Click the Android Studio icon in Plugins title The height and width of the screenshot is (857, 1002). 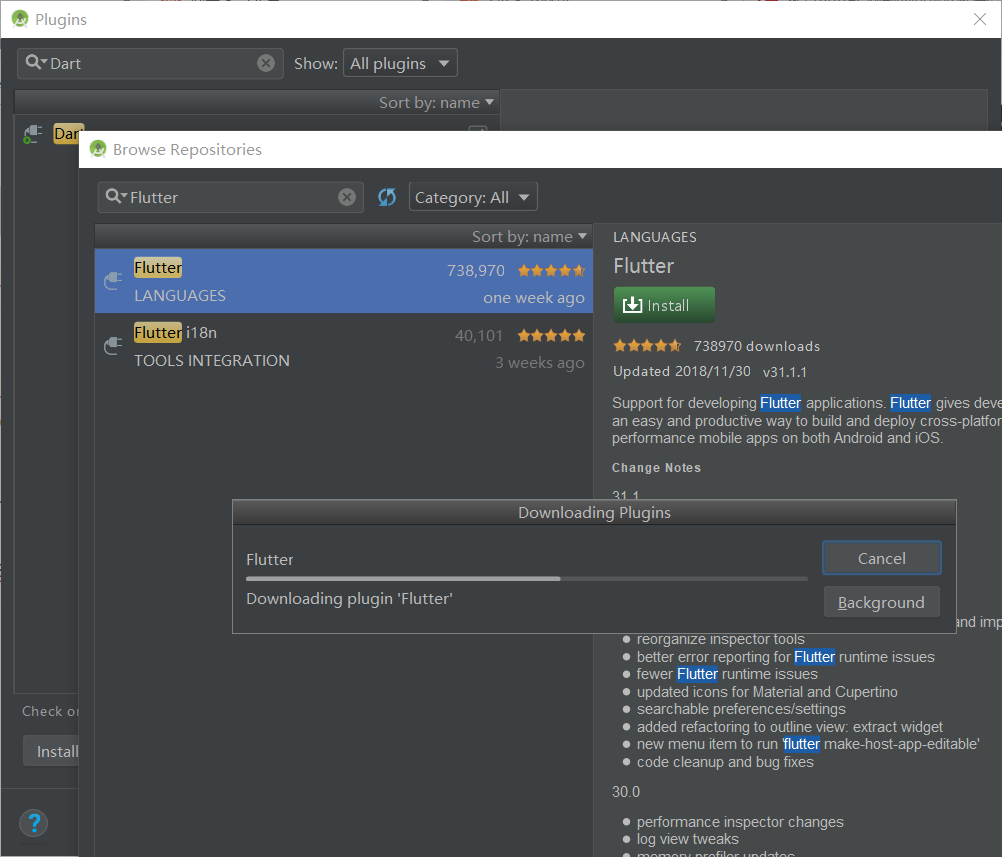[x=20, y=19]
